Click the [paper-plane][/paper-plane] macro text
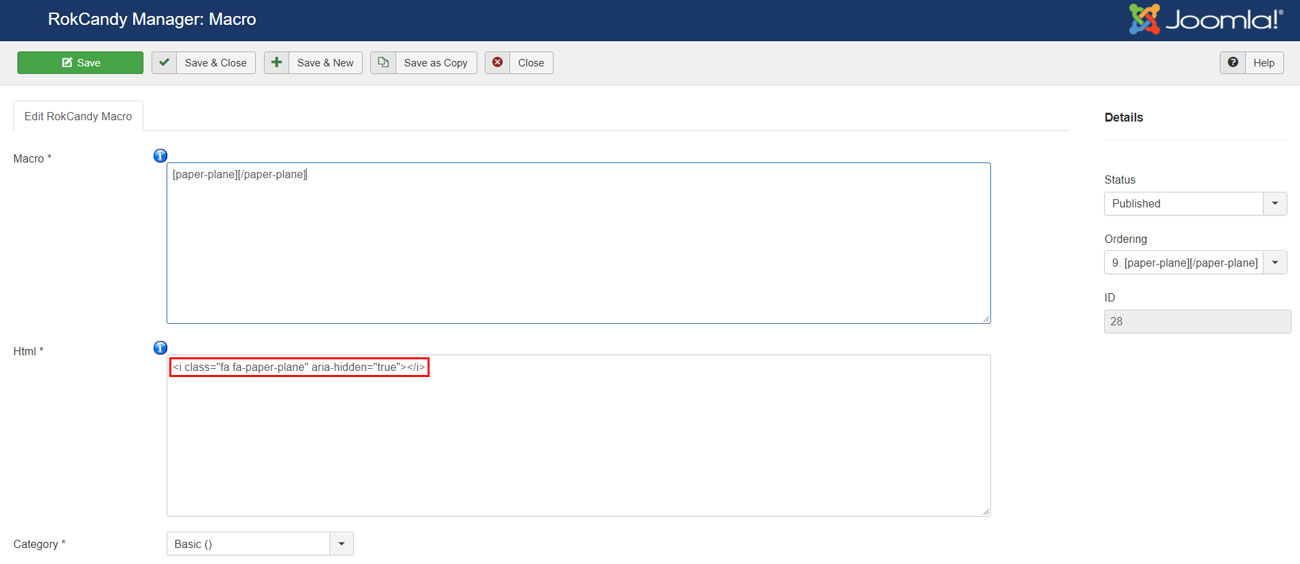This screenshot has width=1300, height=564. click(x=239, y=174)
